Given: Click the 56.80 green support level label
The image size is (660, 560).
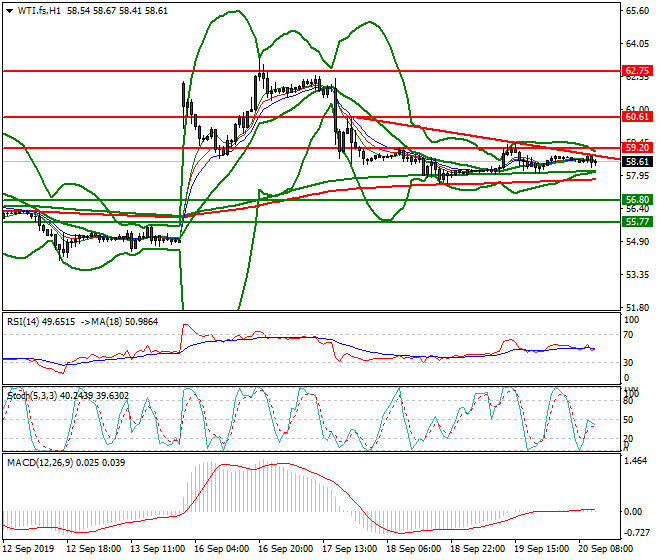Looking at the screenshot, I should click(637, 200).
